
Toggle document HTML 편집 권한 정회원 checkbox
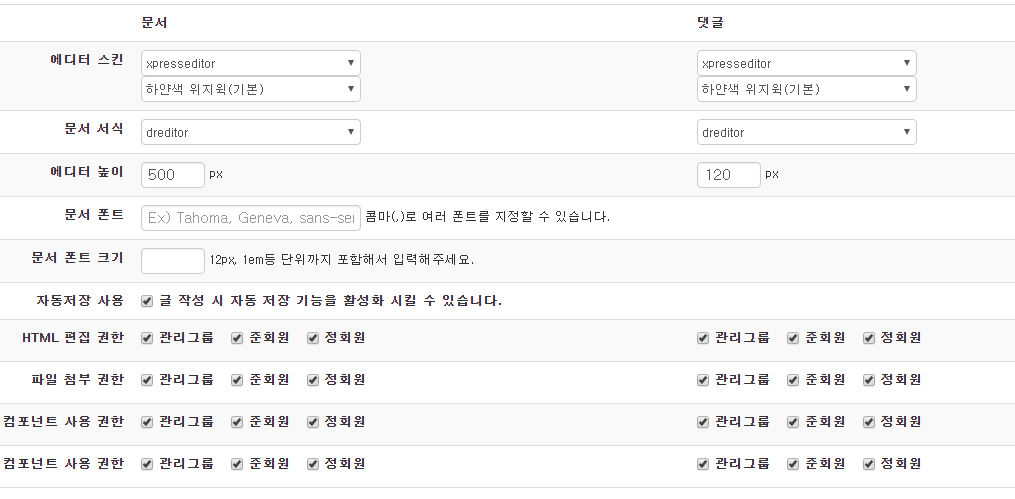[x=313, y=338]
